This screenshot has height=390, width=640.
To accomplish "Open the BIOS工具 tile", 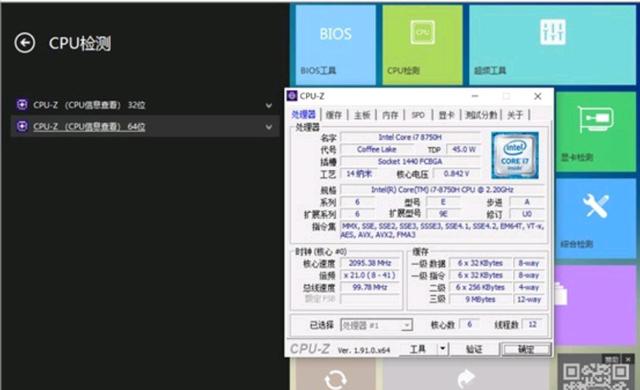I will point(336,45).
